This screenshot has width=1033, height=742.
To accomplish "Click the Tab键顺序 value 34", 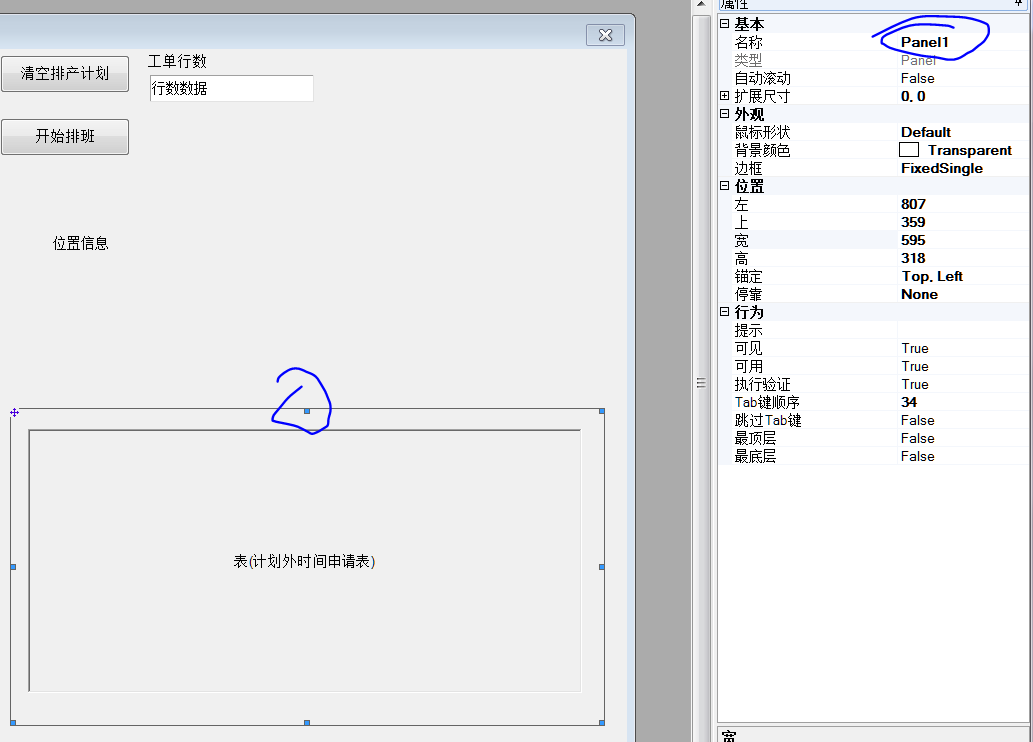I will (x=908, y=402).
